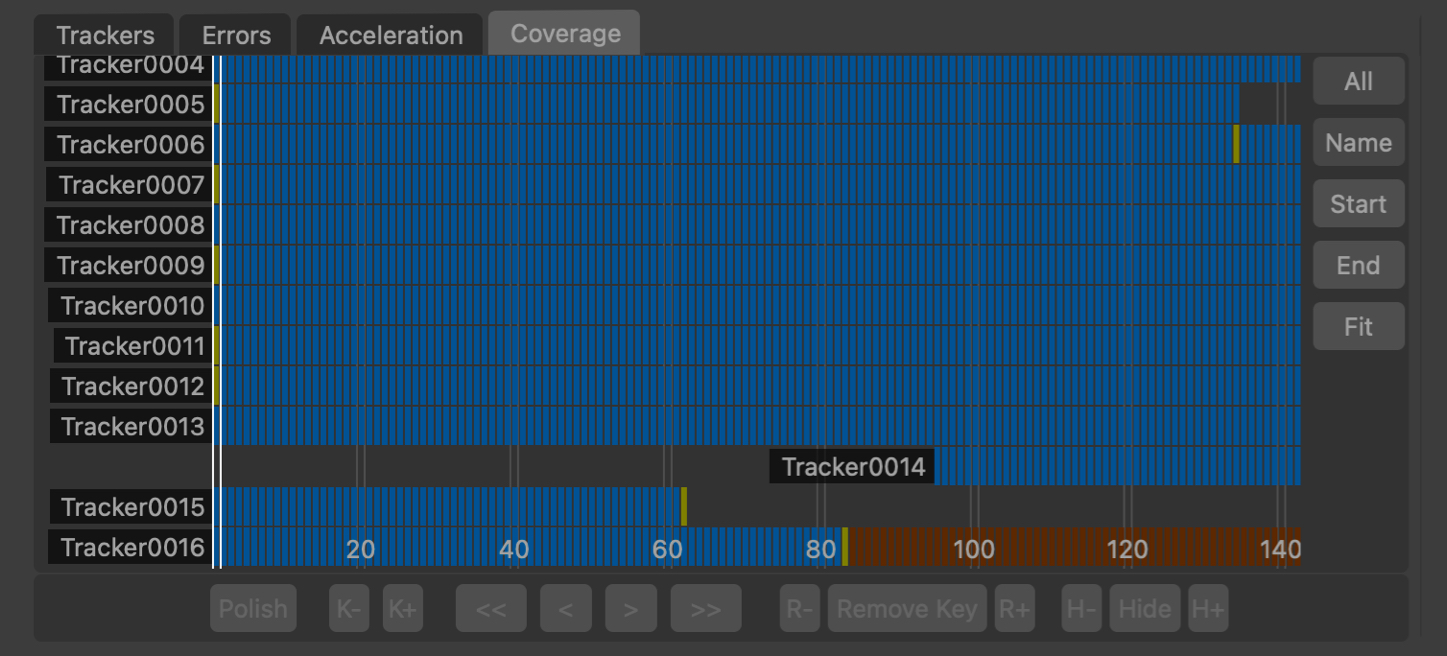The width and height of the screenshot is (1447, 656).
Task: Select the Tracker0014 label
Action: point(852,467)
